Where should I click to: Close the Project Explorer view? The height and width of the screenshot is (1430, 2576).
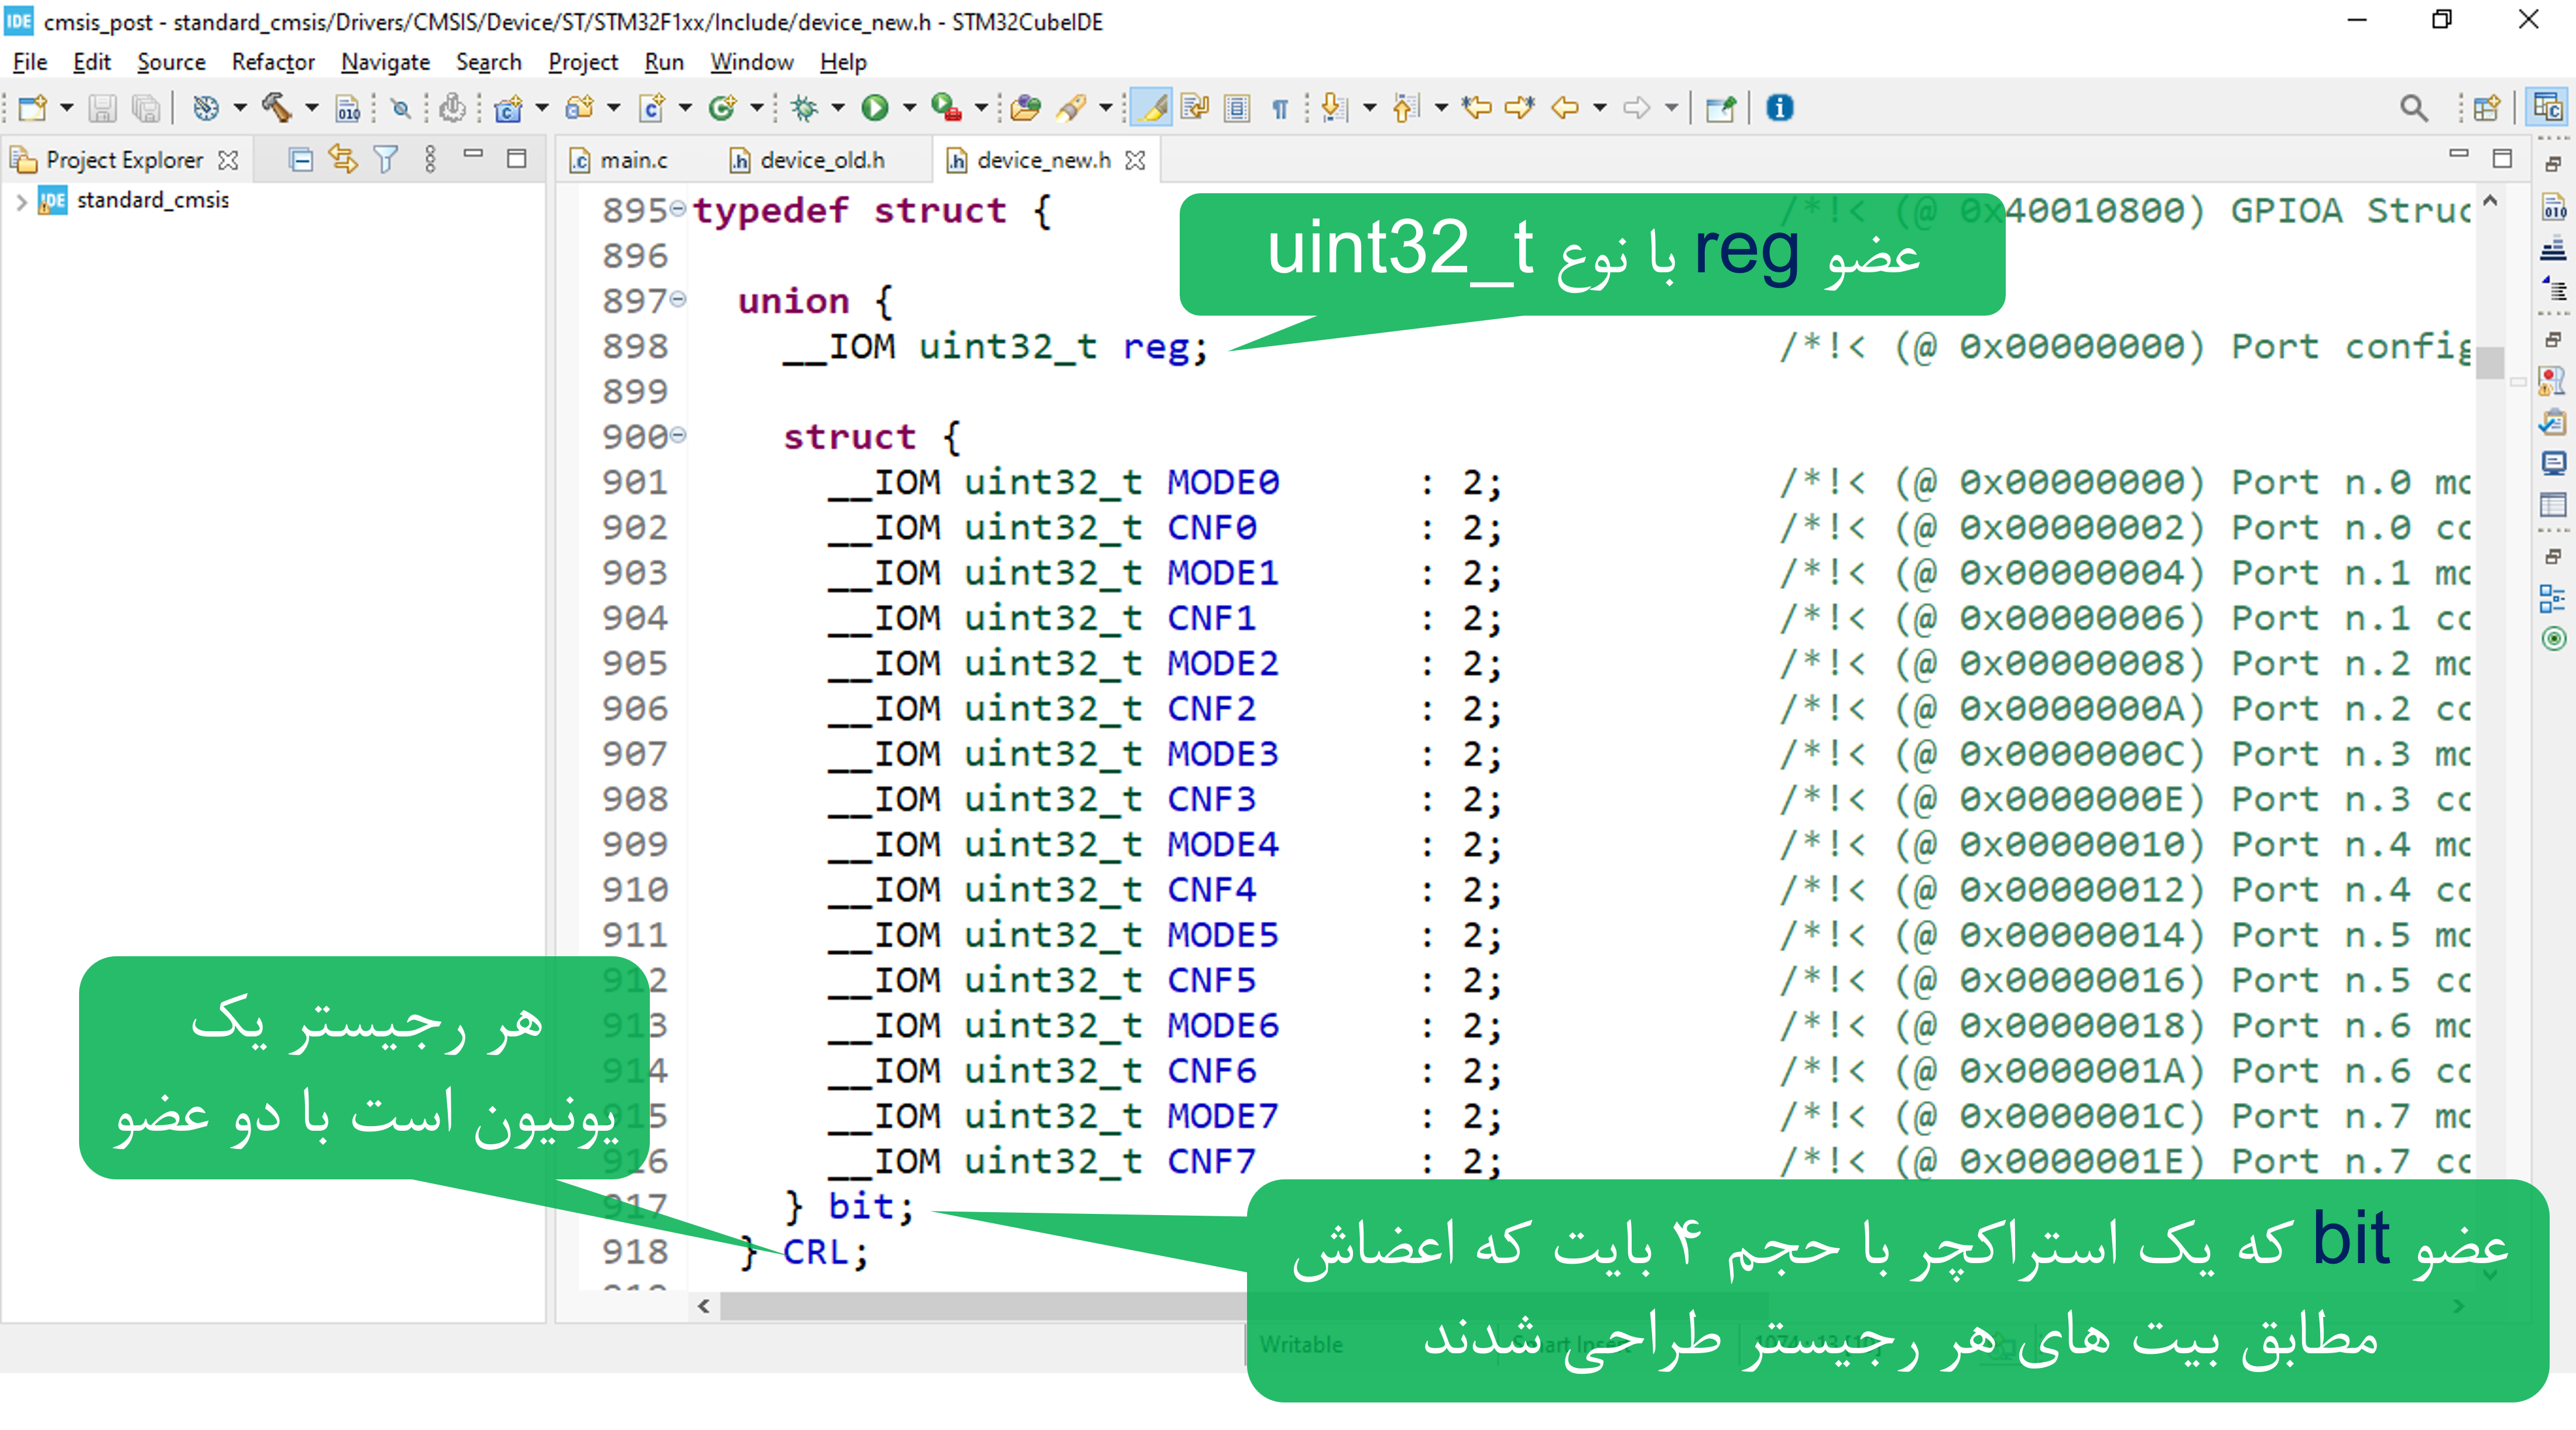tap(228, 160)
